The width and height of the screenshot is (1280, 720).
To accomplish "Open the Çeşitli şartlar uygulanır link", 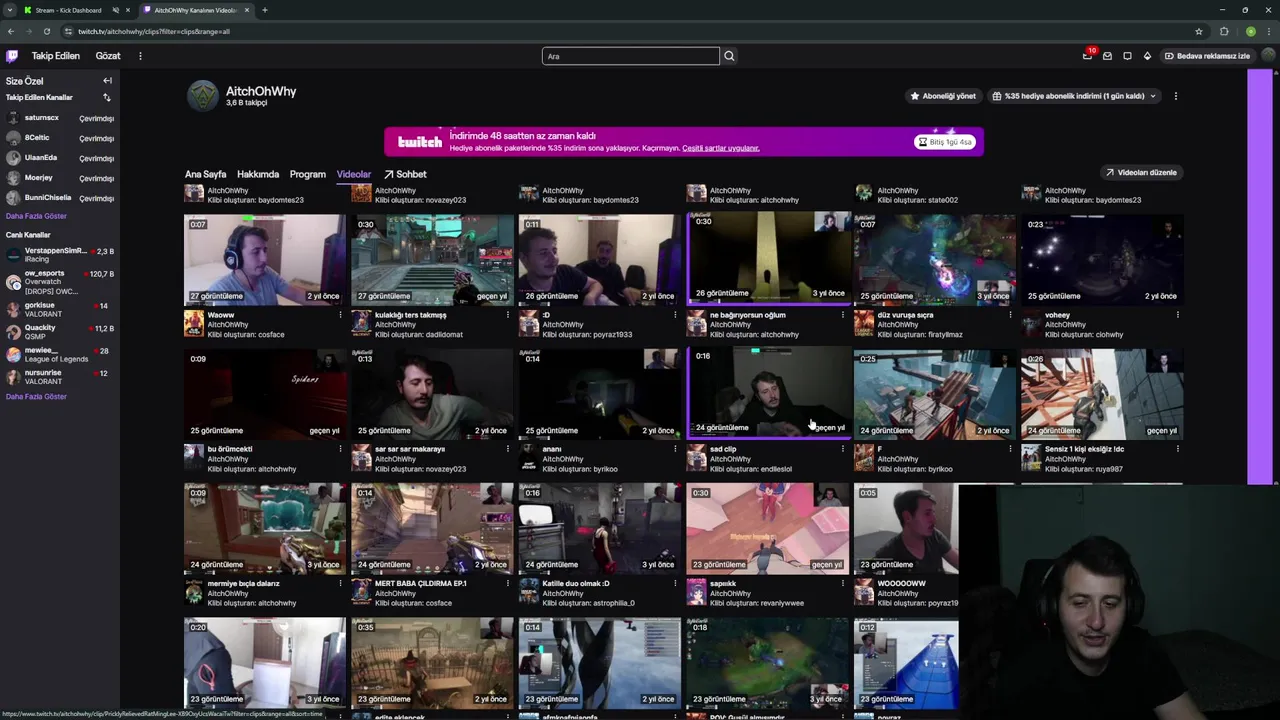I will 721,148.
